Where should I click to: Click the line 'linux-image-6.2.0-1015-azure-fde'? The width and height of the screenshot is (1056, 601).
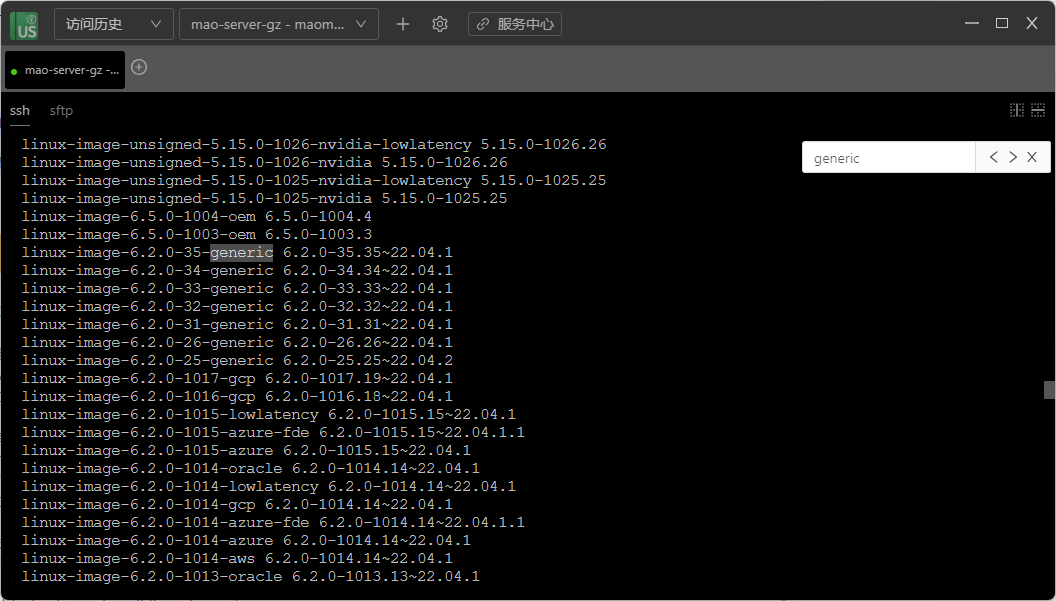click(x=273, y=433)
